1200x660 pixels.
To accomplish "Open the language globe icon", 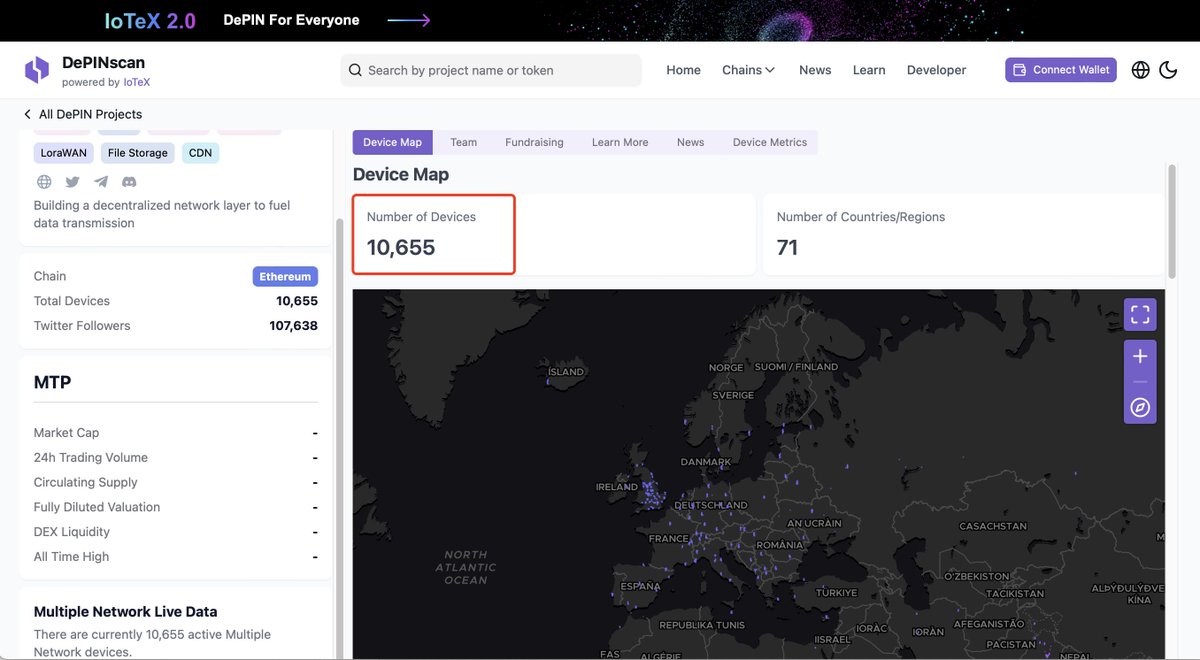I will 1140,70.
